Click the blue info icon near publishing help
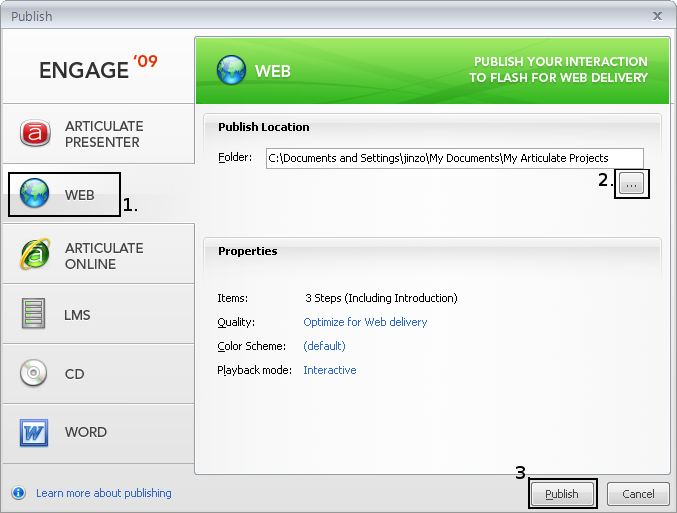 tap(19, 493)
